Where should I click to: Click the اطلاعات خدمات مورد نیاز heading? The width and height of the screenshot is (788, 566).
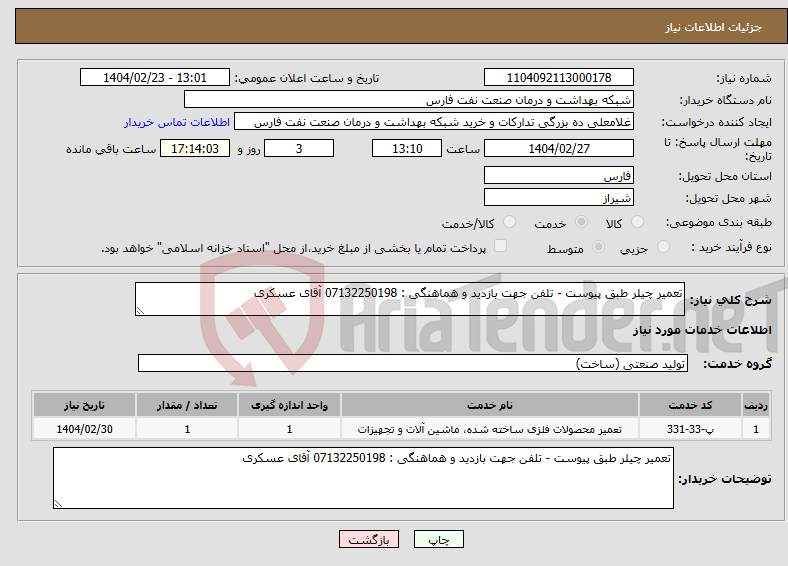pyautogui.click(x=702, y=330)
